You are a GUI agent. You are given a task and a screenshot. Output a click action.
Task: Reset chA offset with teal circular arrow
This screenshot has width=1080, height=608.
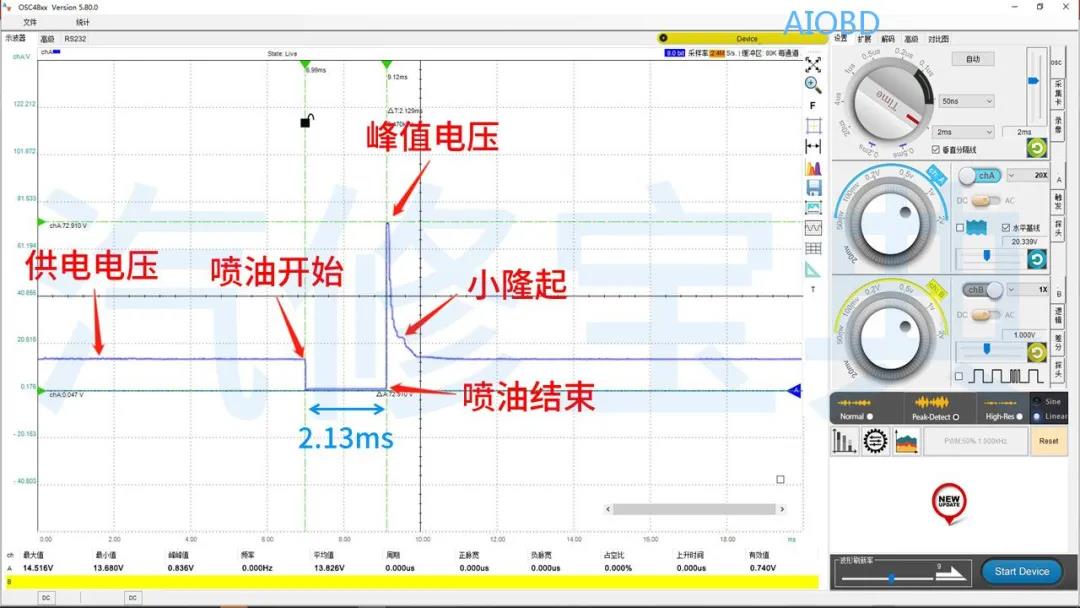(x=1037, y=259)
